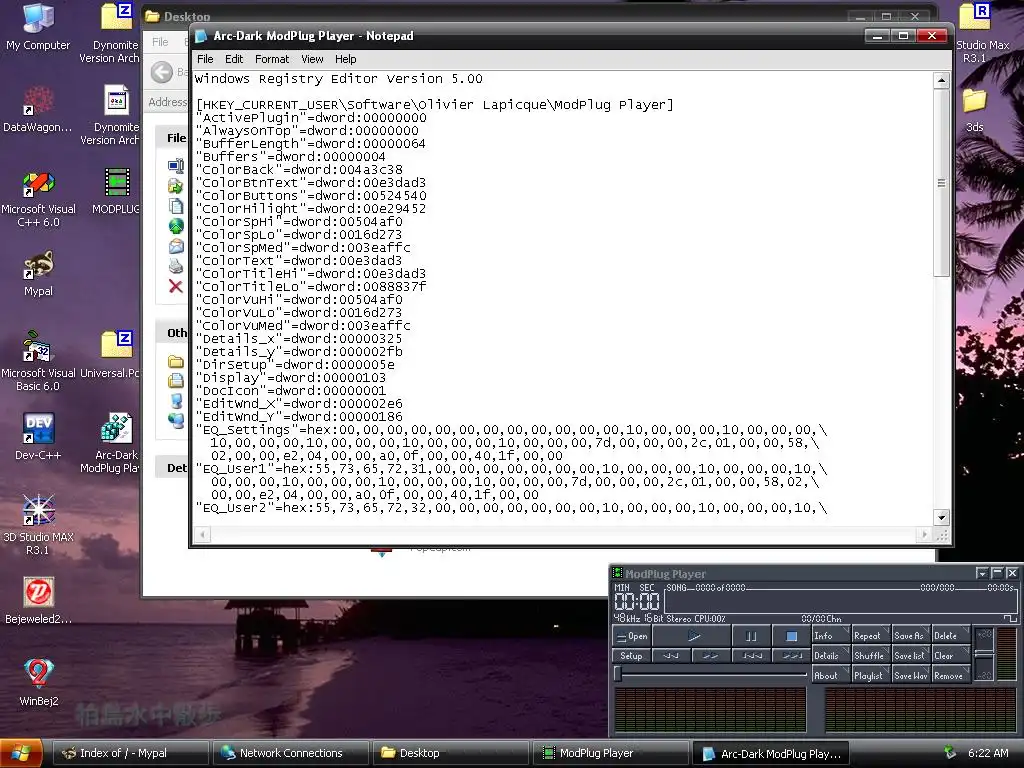The height and width of the screenshot is (768, 1024).
Task: Select the 3ds folder on desktop
Action: click(974, 109)
